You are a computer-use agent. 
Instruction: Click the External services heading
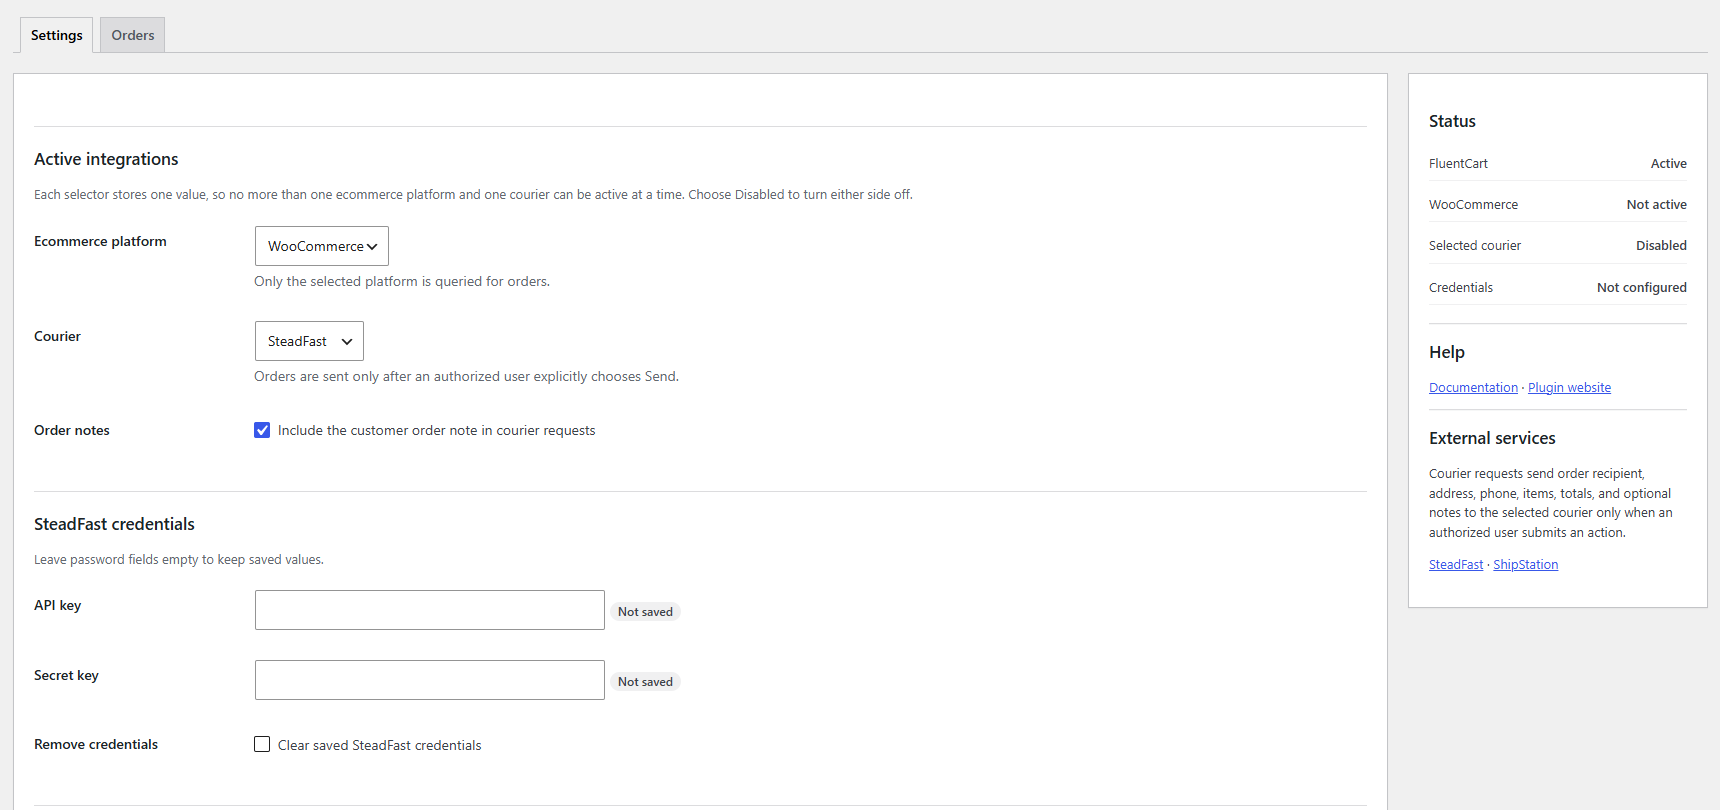click(1492, 438)
